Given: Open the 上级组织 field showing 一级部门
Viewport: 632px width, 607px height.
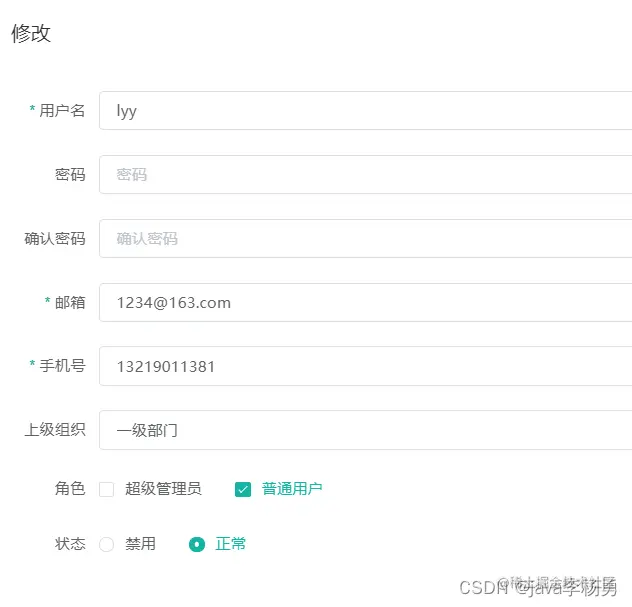Looking at the screenshot, I should tap(366, 430).
